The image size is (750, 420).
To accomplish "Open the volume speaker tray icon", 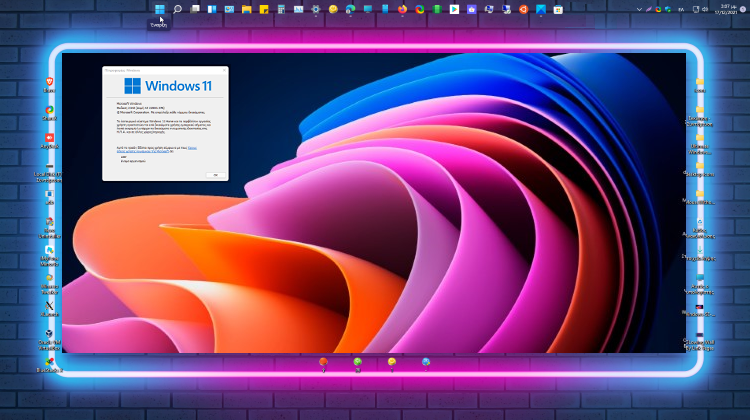I will tap(705, 9).
